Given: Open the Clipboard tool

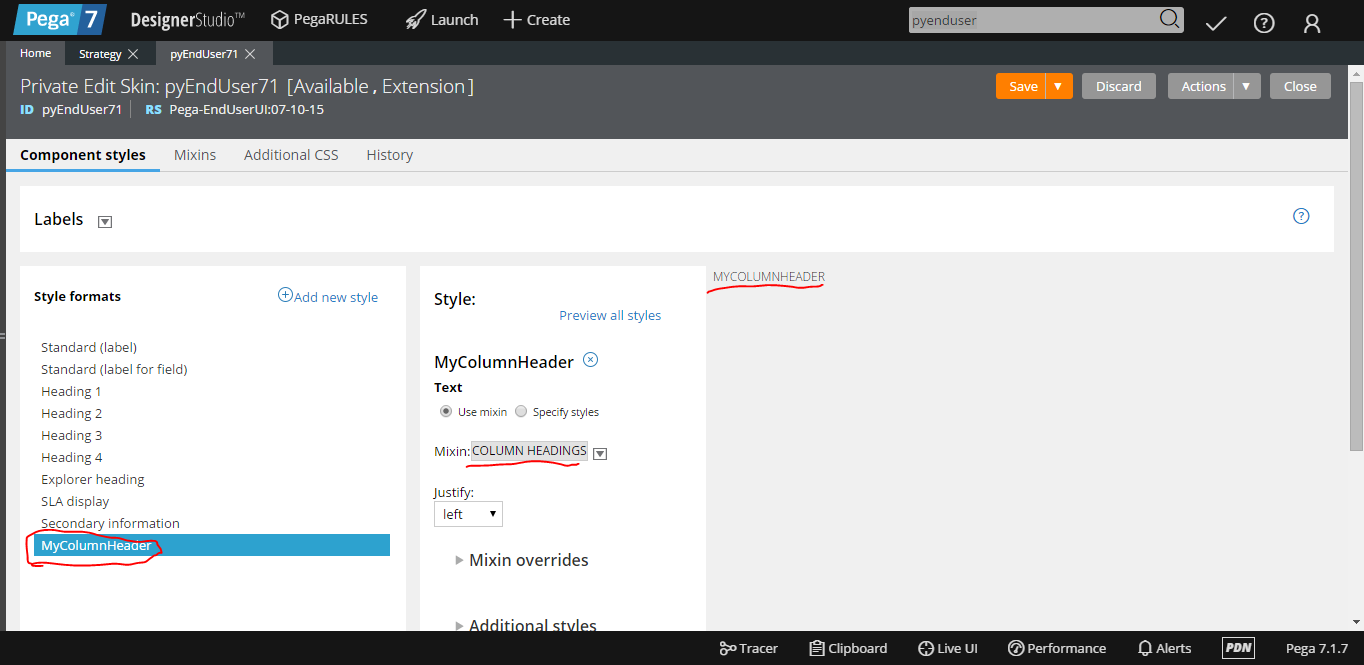Looking at the screenshot, I should pyautogui.click(x=848, y=648).
